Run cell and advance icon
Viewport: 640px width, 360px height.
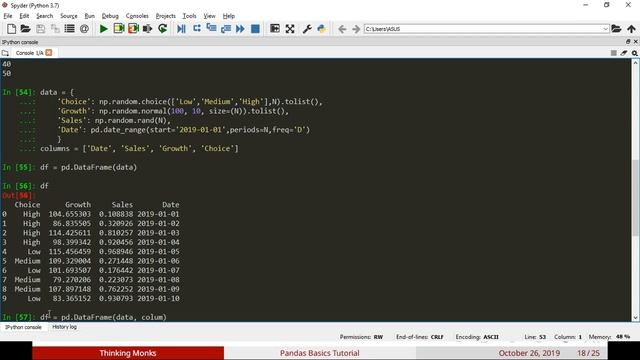(133, 29)
